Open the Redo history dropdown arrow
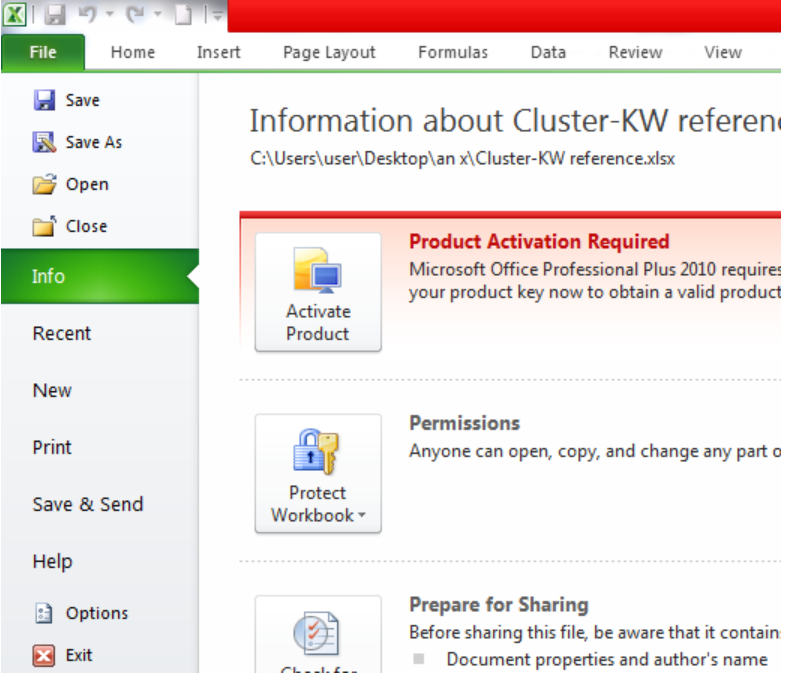 (158, 14)
